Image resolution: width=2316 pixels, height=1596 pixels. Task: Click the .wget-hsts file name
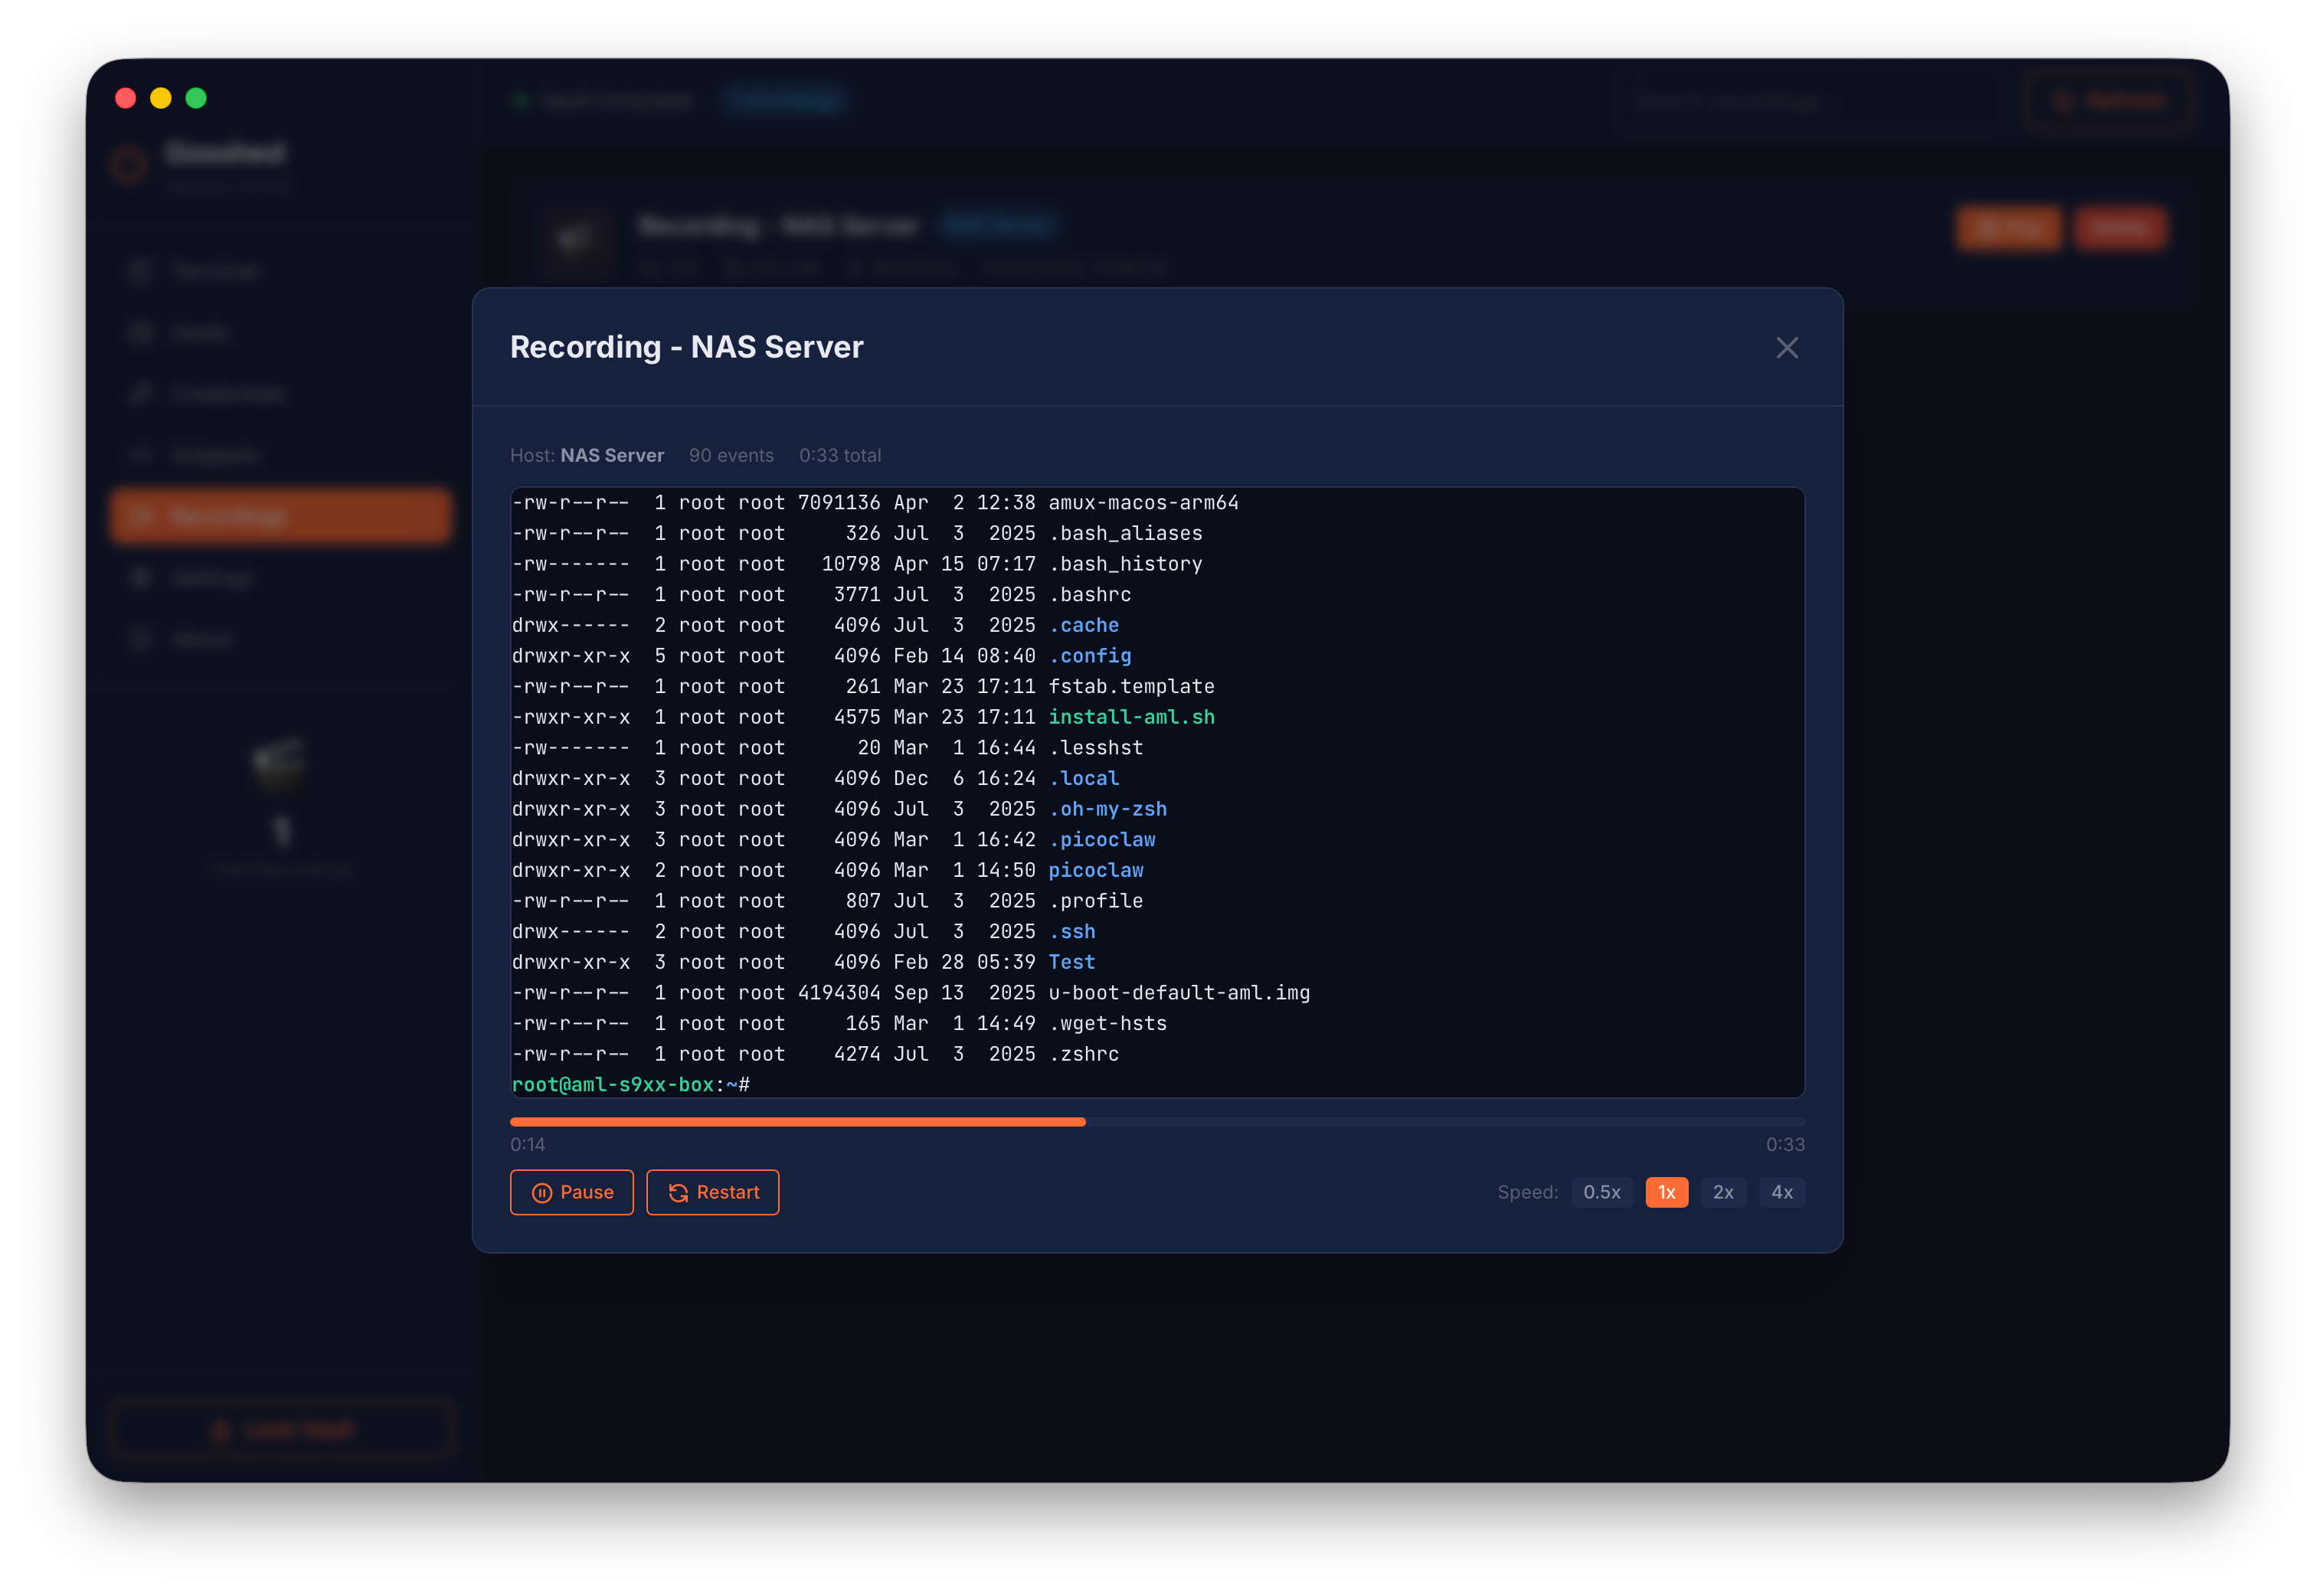[x=1107, y=1023]
